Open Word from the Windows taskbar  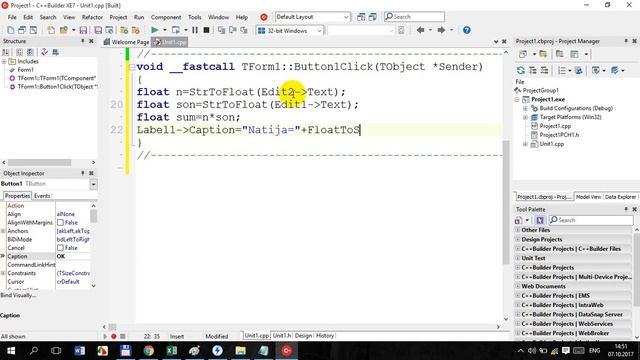pyautogui.click(x=80, y=351)
